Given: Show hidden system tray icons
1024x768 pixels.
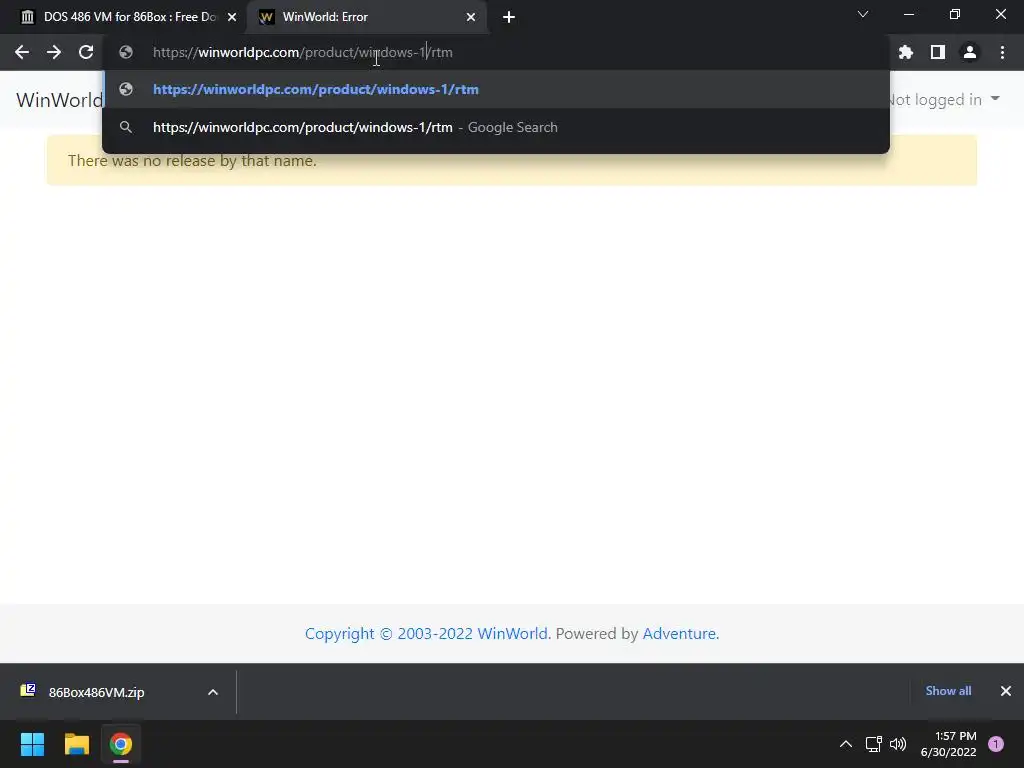Looking at the screenshot, I should [x=846, y=744].
